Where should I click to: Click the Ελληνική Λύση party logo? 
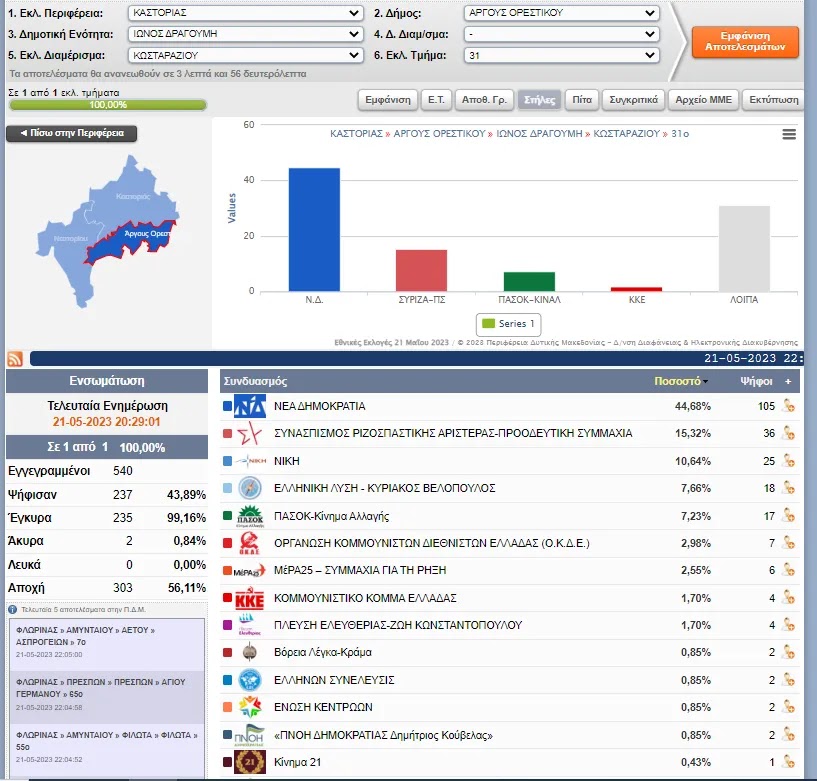[x=250, y=488]
